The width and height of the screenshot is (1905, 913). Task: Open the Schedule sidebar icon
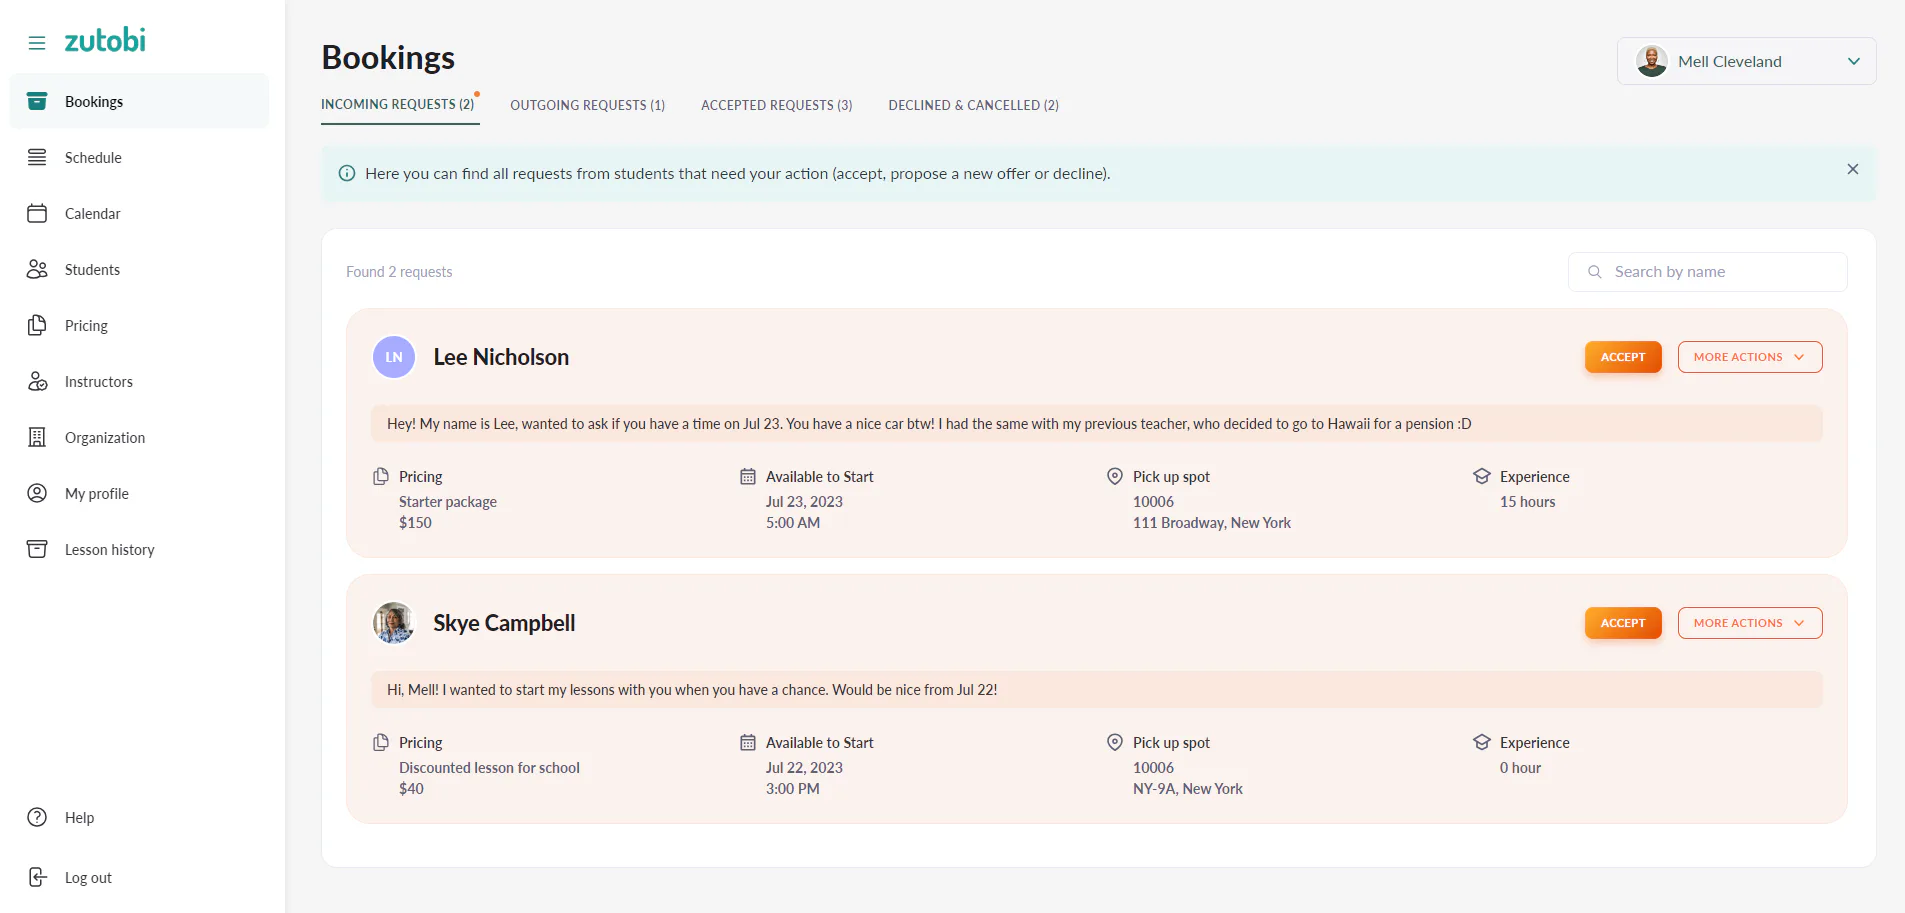point(37,157)
